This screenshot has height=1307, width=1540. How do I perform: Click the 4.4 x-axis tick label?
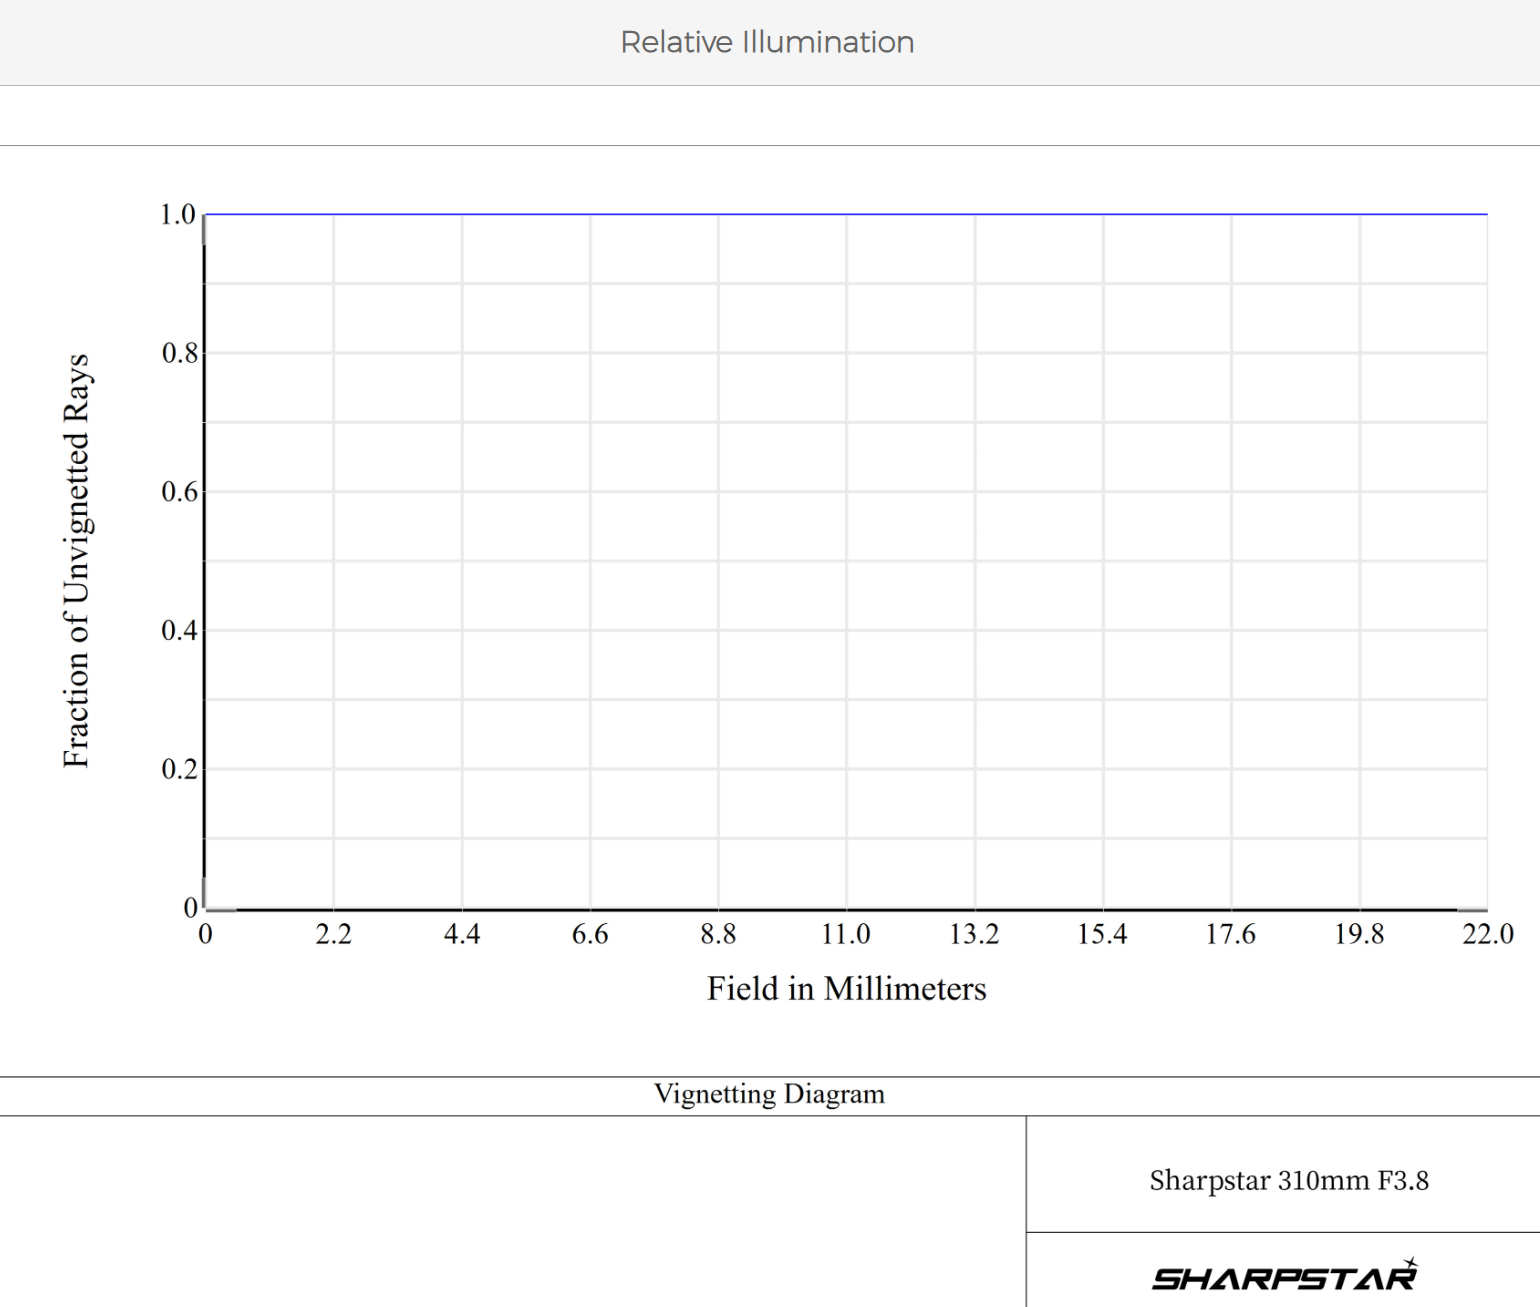461,934
